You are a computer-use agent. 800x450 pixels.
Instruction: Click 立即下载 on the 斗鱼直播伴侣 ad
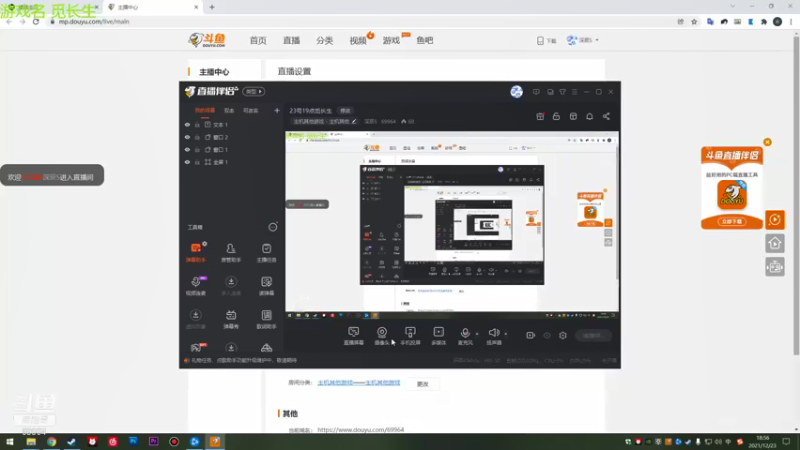(732, 221)
